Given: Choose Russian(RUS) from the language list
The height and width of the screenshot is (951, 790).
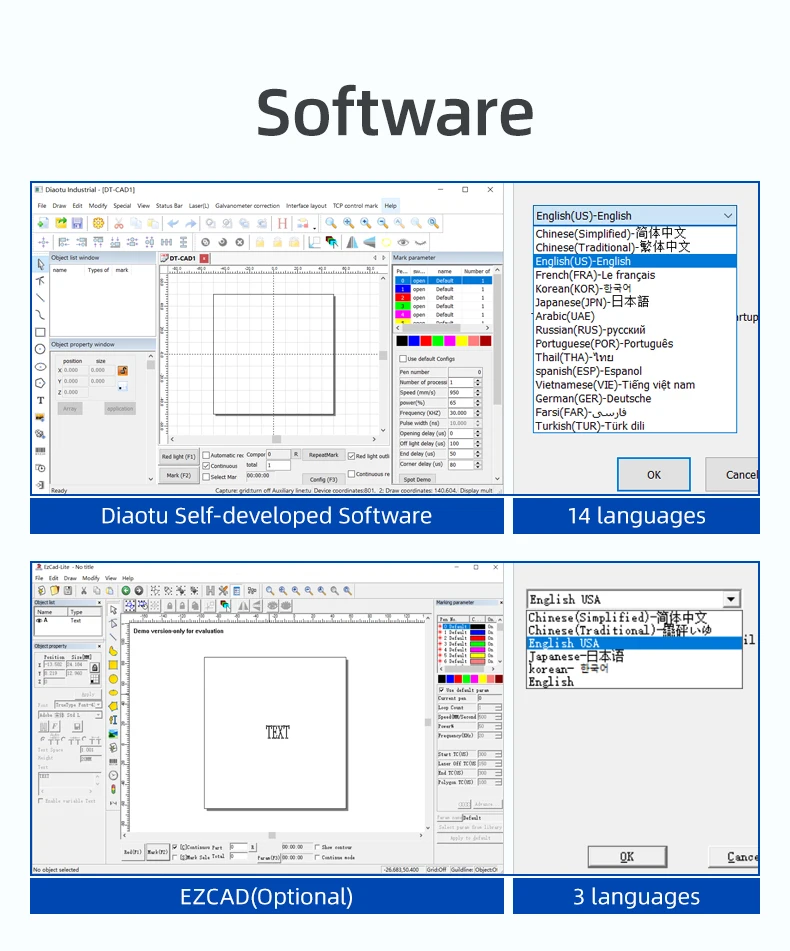Looking at the screenshot, I should click(635, 330).
